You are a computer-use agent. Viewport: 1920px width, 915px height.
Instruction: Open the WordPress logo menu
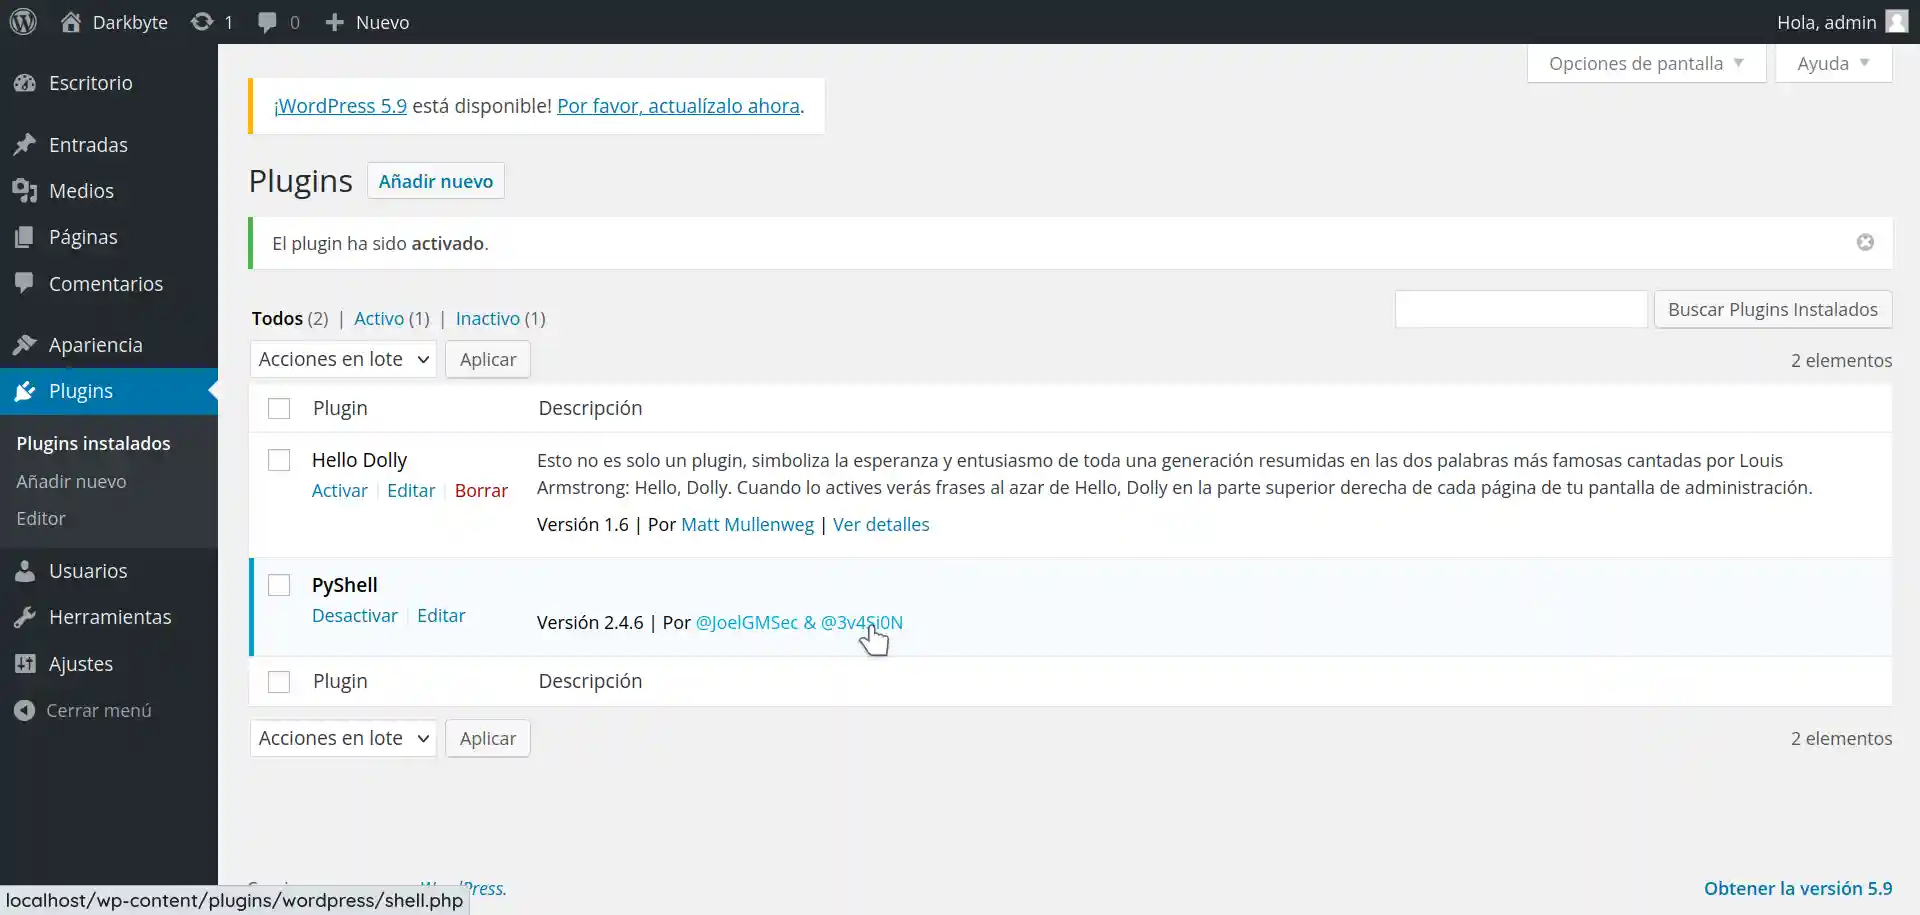23,22
